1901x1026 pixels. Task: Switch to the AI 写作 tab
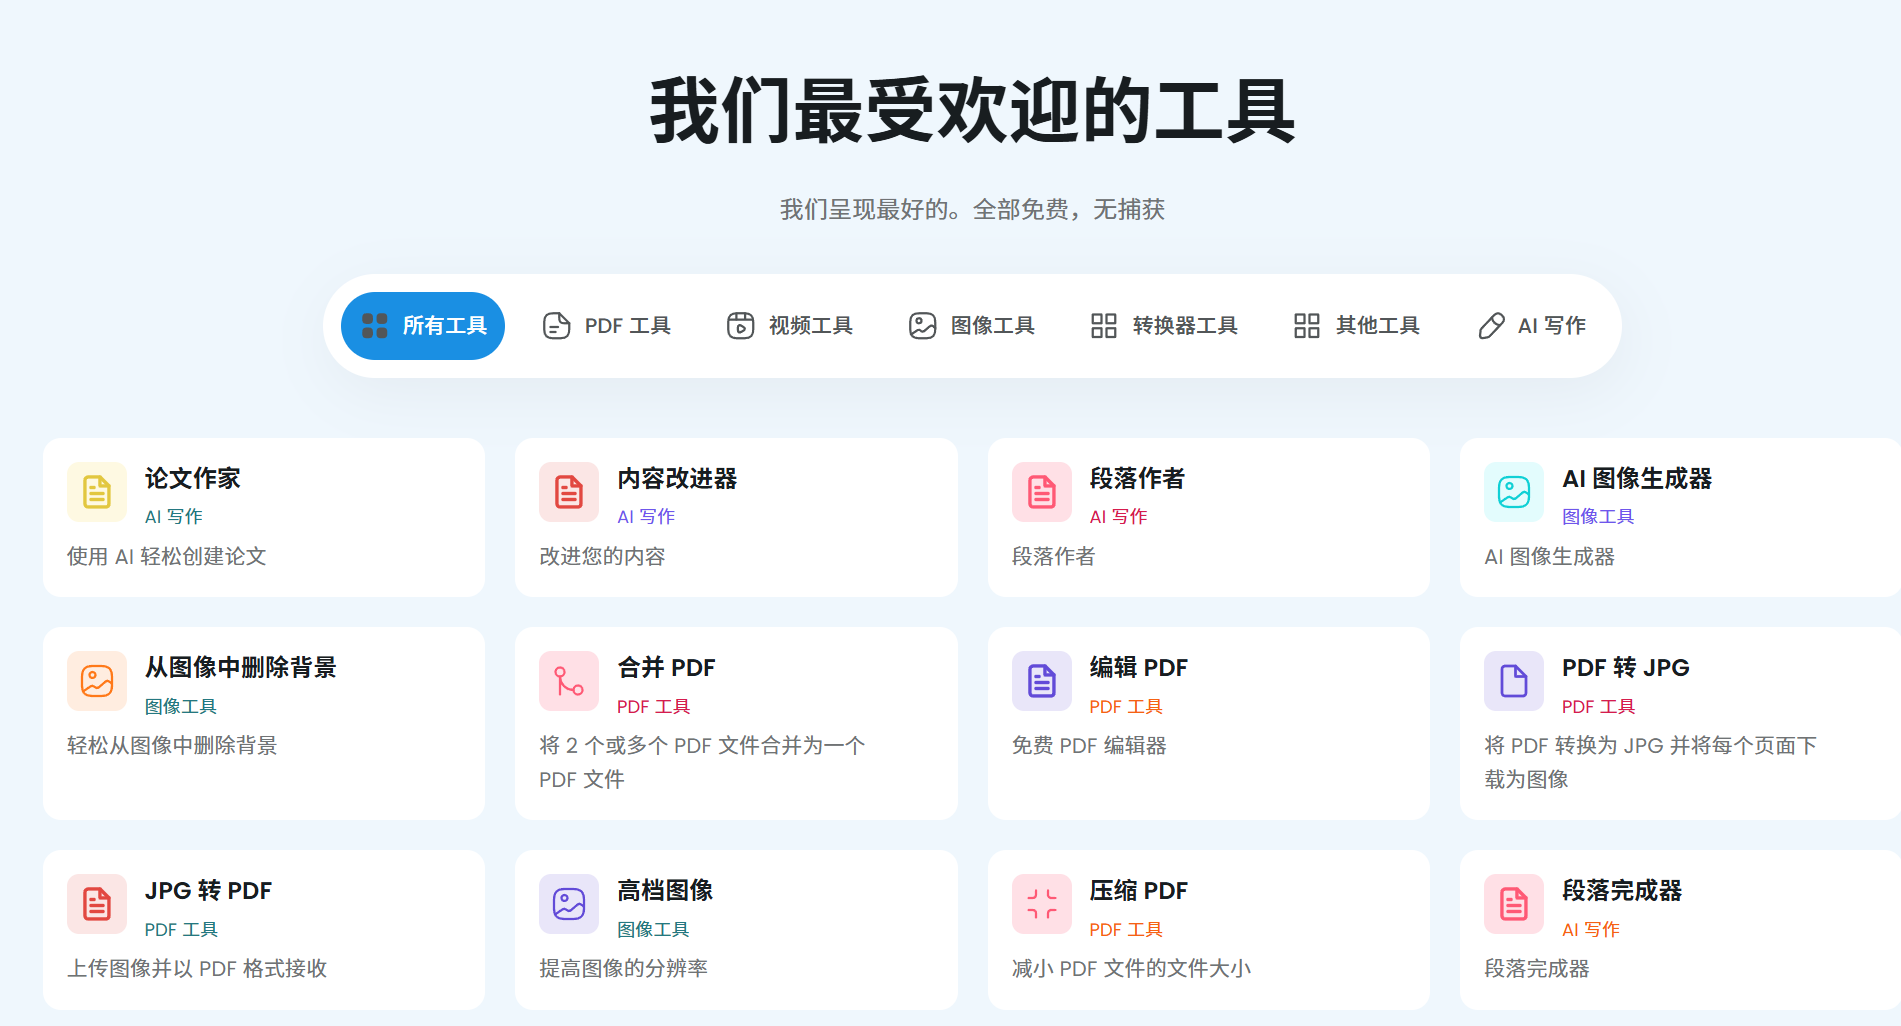(x=1532, y=326)
